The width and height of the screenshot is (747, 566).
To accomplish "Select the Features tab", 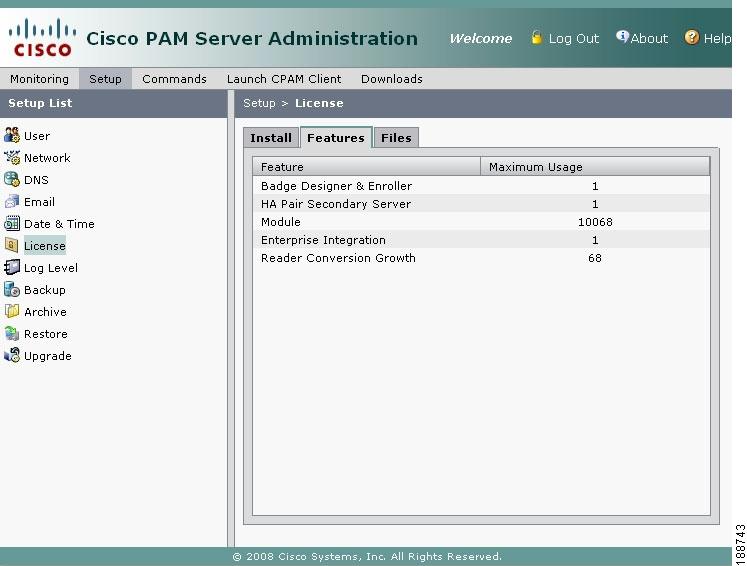I will [336, 138].
